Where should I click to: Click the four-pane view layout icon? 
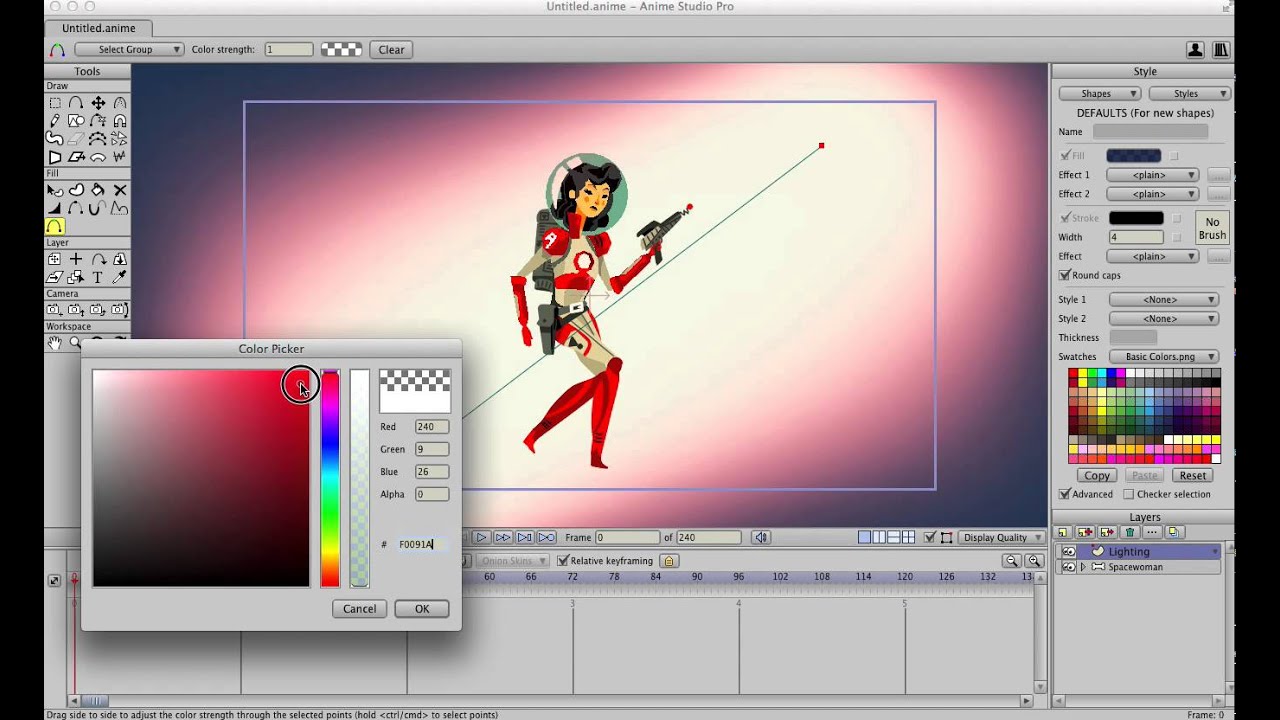coord(908,537)
